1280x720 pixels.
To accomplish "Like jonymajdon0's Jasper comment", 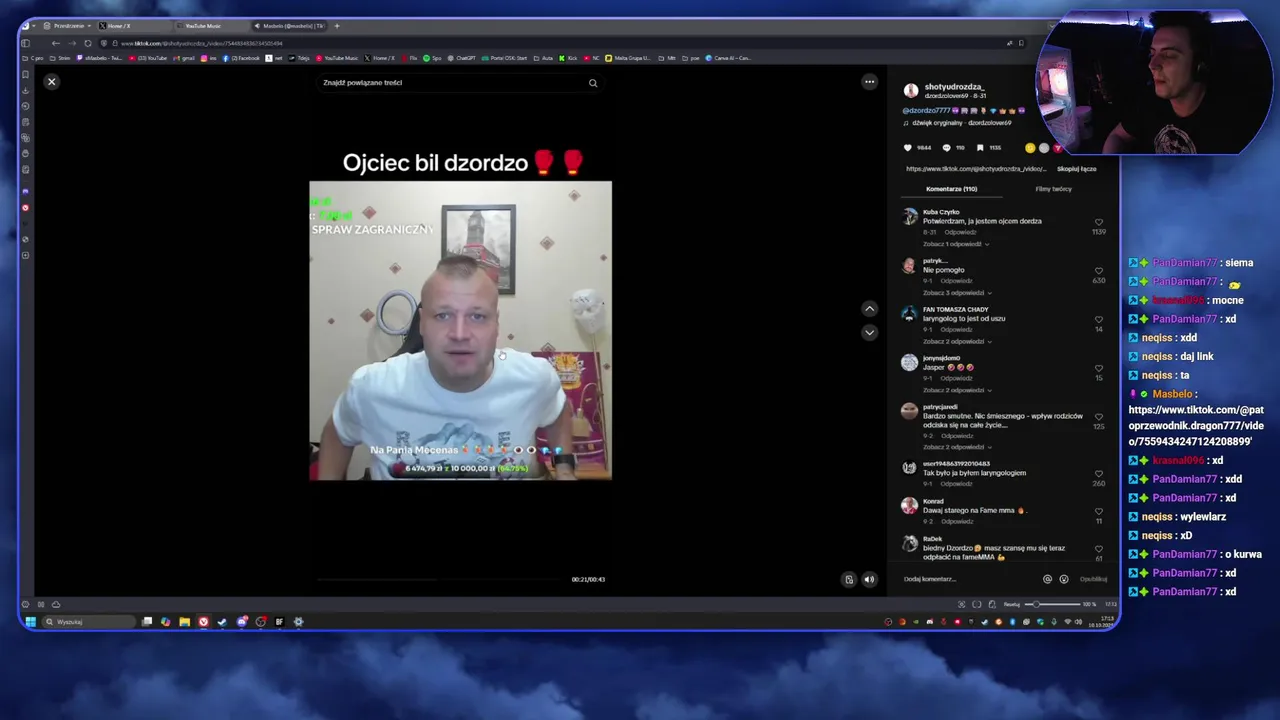I will coord(1098,368).
